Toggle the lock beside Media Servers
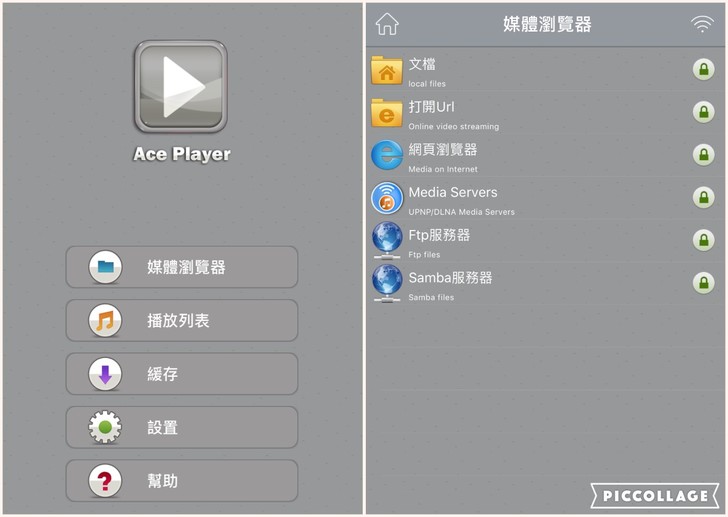This screenshot has width=728, height=517. click(x=703, y=198)
